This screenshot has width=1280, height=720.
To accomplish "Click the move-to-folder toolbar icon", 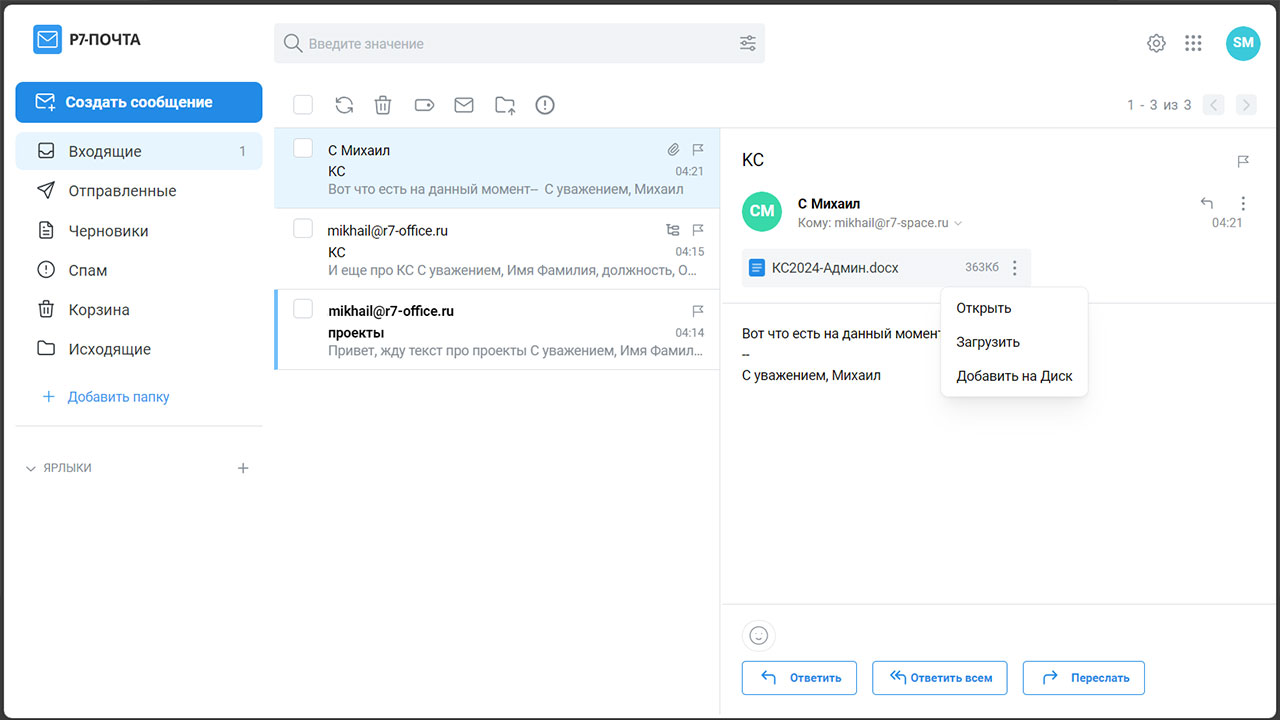I will [505, 105].
